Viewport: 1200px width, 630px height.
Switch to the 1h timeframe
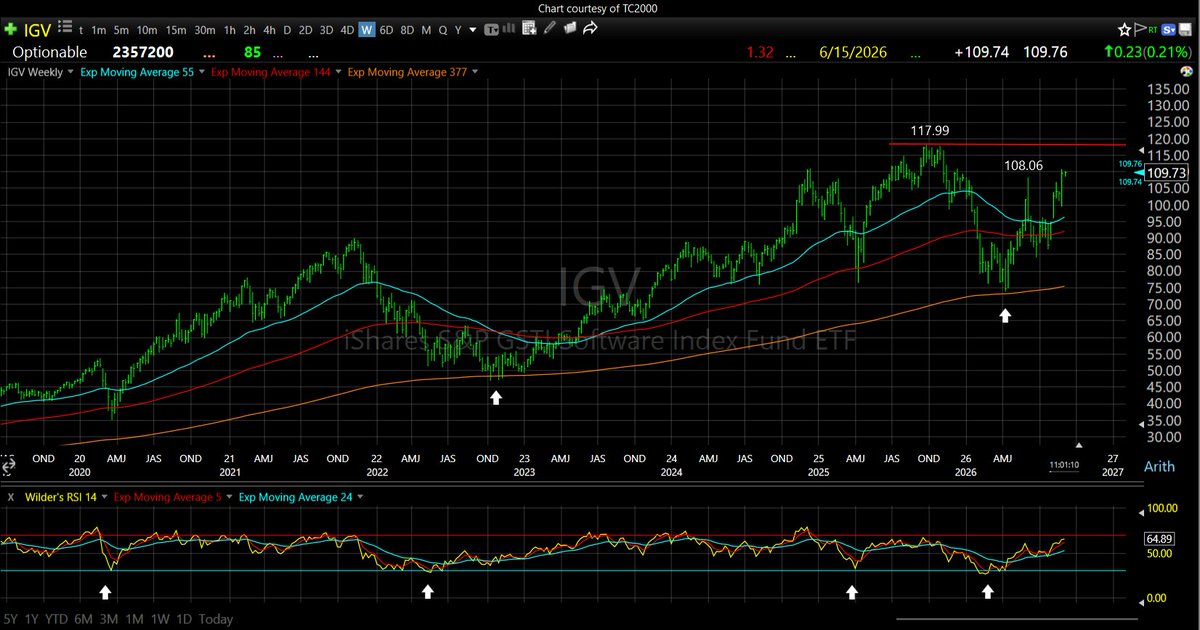(x=230, y=30)
